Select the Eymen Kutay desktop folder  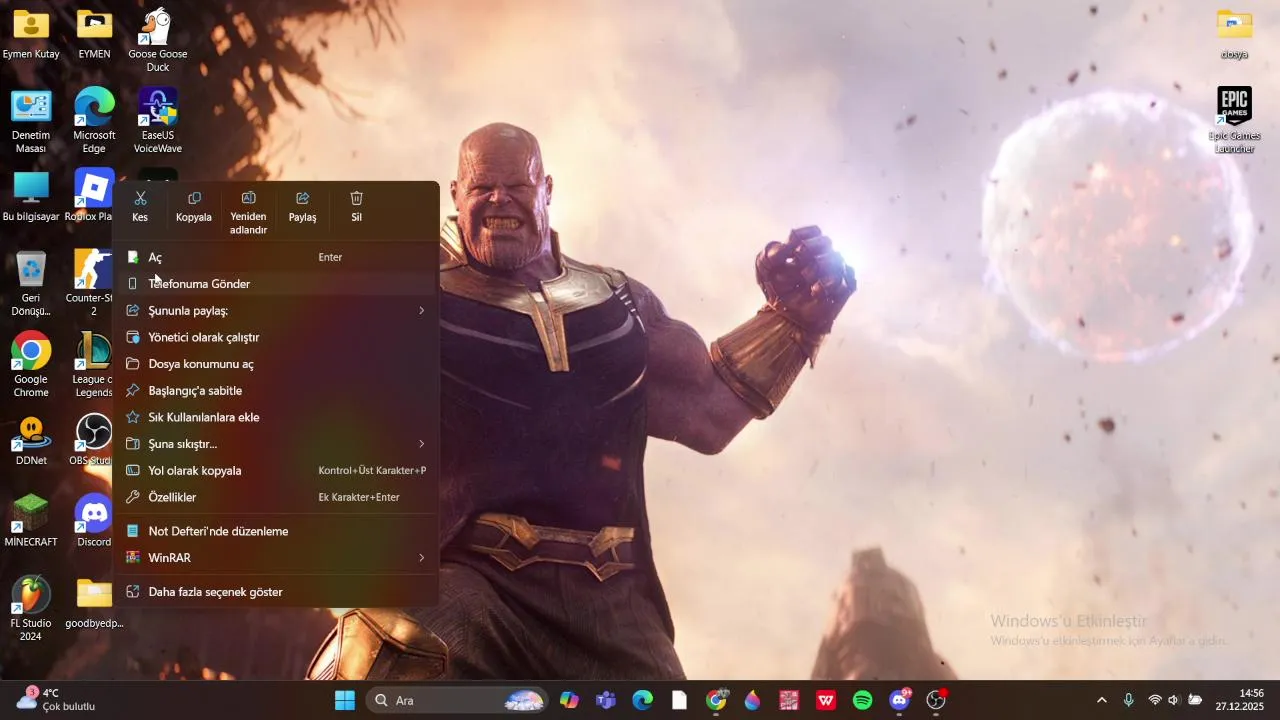(31, 34)
